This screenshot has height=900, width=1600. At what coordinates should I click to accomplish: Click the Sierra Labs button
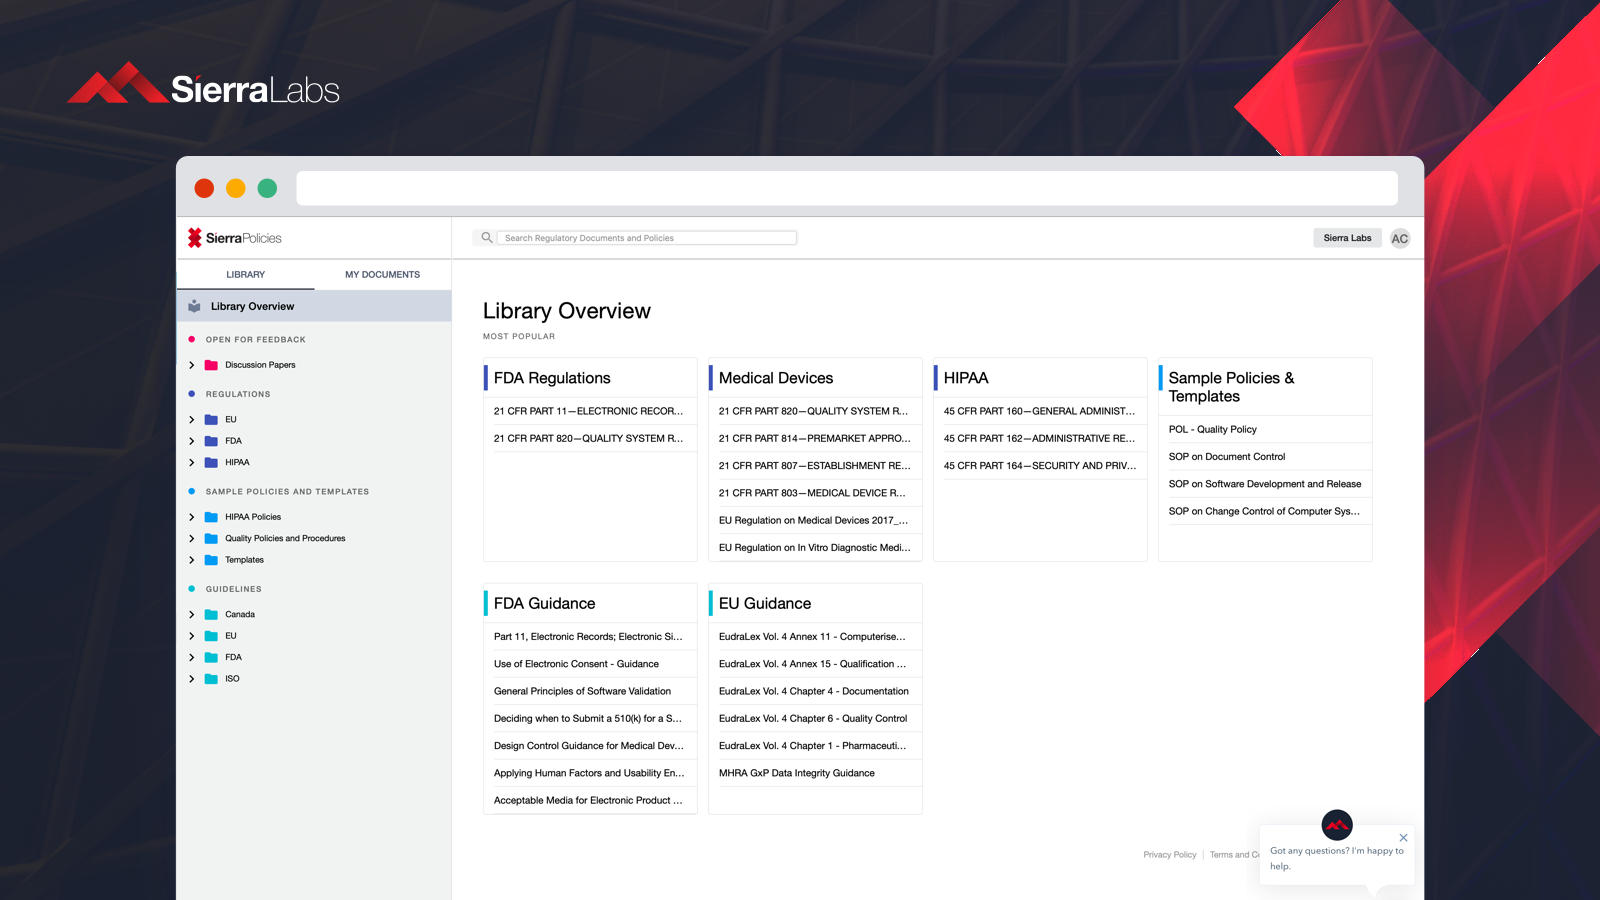click(1347, 238)
